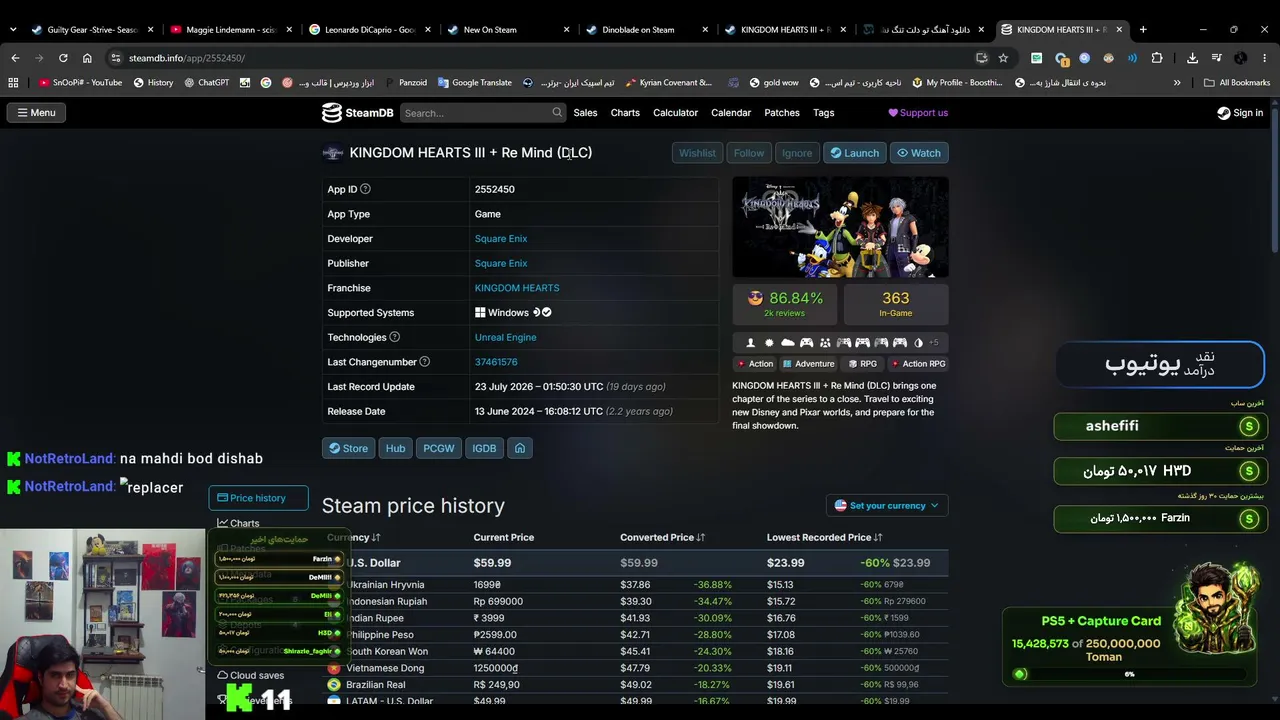Launch the game with Launch button

[855, 153]
